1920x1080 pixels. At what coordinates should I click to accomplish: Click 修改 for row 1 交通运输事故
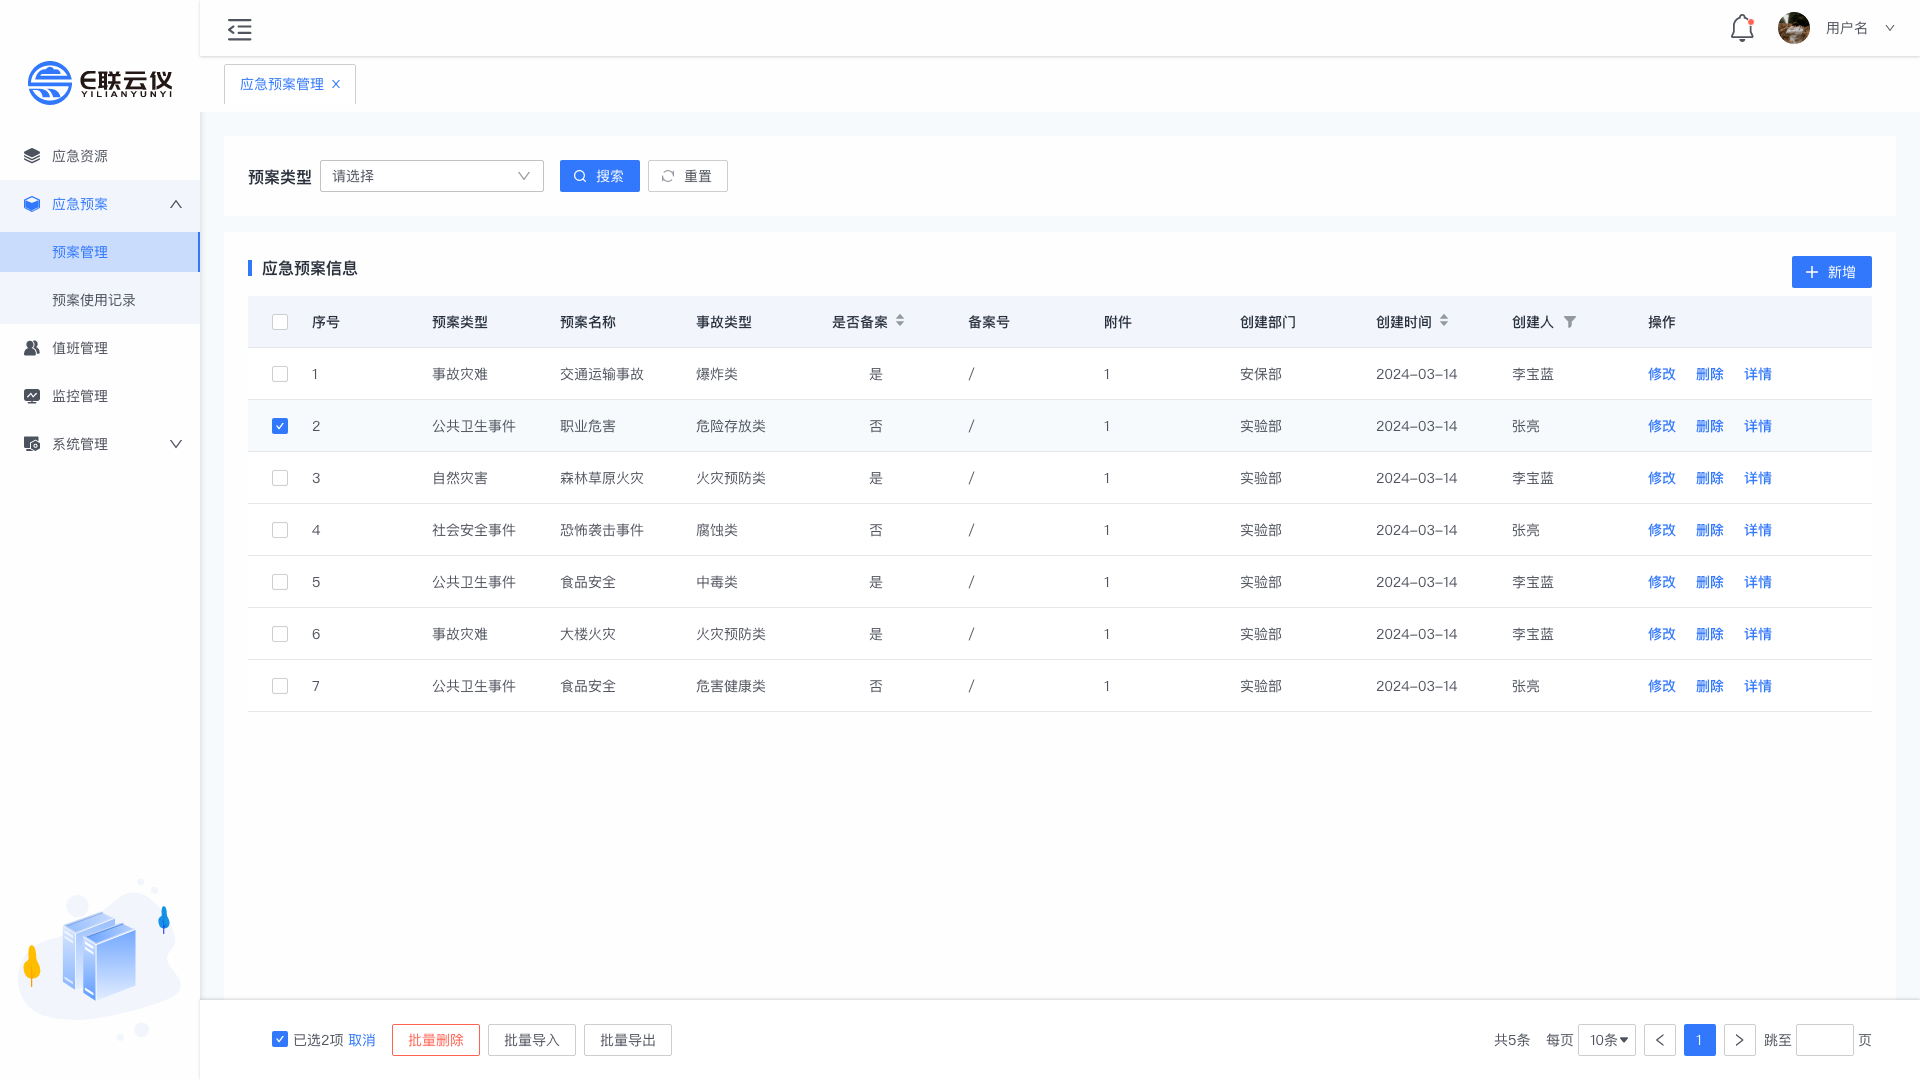(1662, 374)
